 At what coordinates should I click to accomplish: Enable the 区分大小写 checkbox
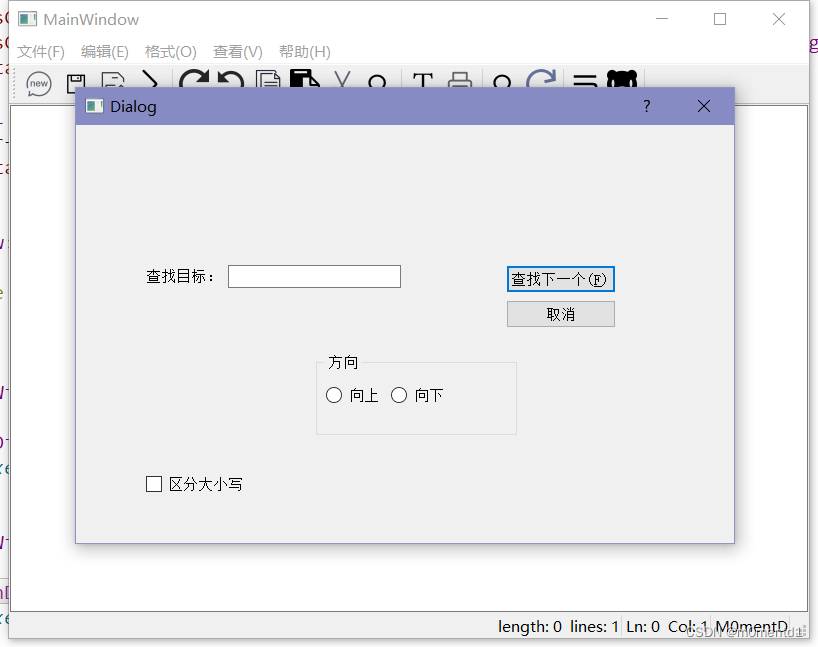click(x=154, y=484)
